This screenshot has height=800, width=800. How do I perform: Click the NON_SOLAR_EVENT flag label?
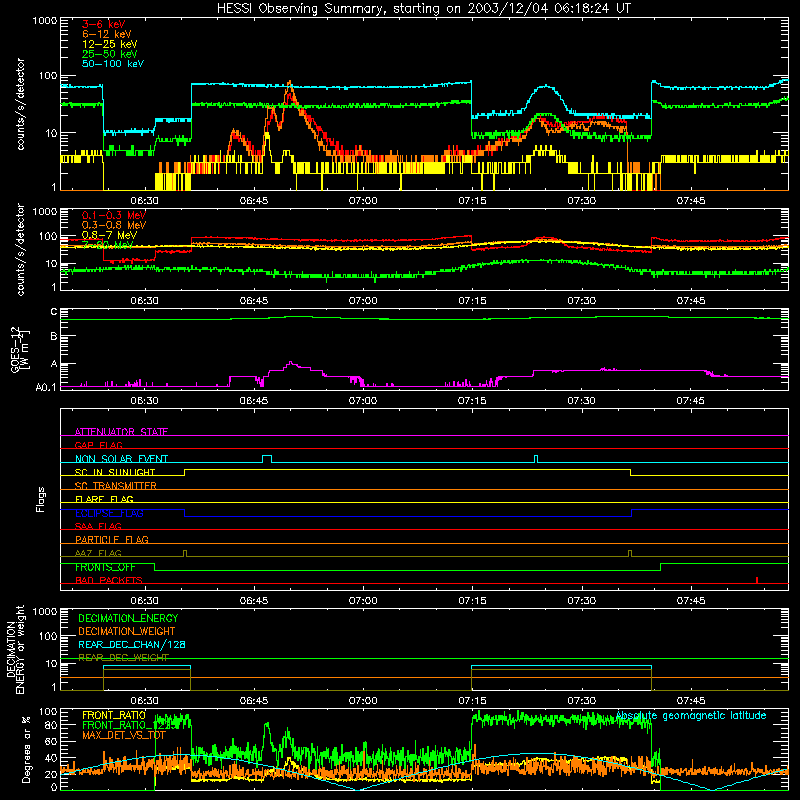tap(121, 459)
